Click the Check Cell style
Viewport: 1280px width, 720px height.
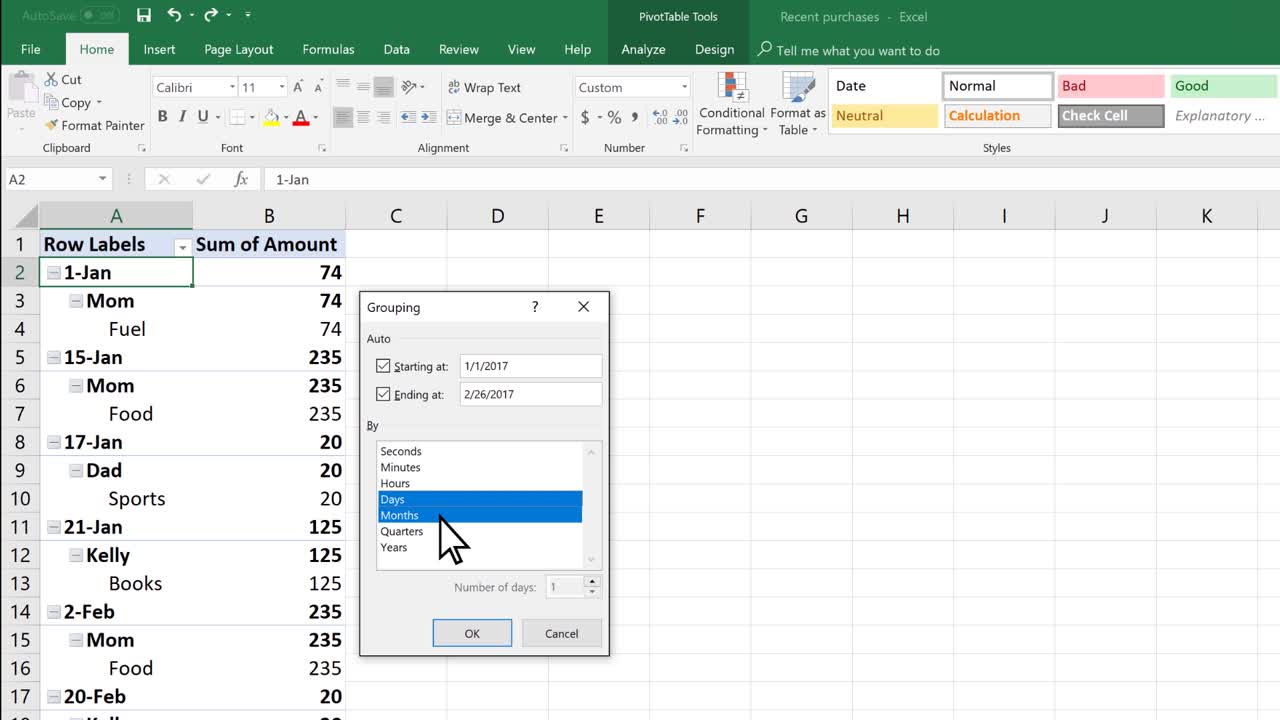[x=1110, y=116]
